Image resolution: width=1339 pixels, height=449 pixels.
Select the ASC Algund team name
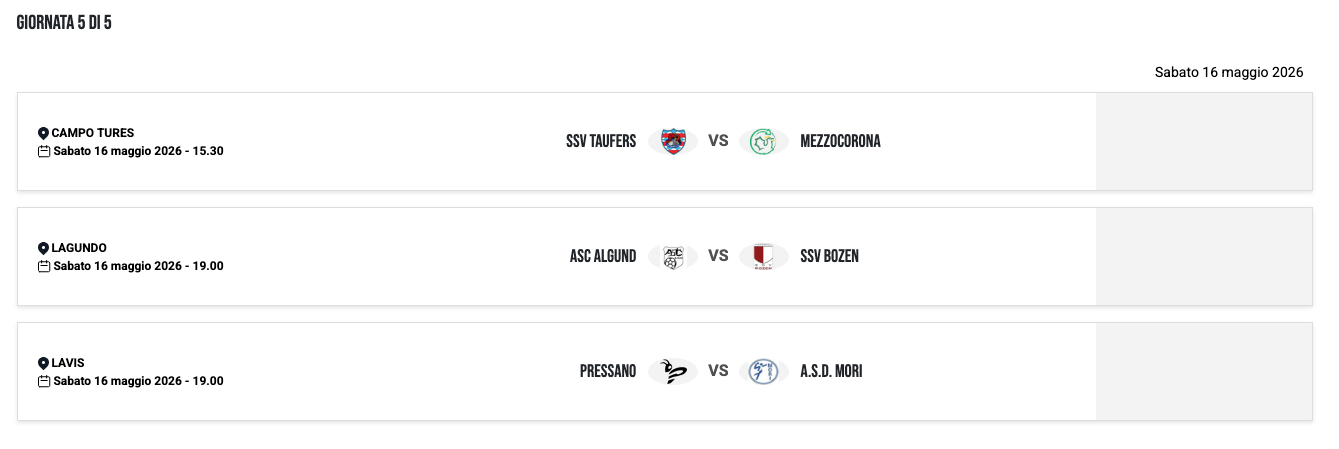tap(603, 256)
